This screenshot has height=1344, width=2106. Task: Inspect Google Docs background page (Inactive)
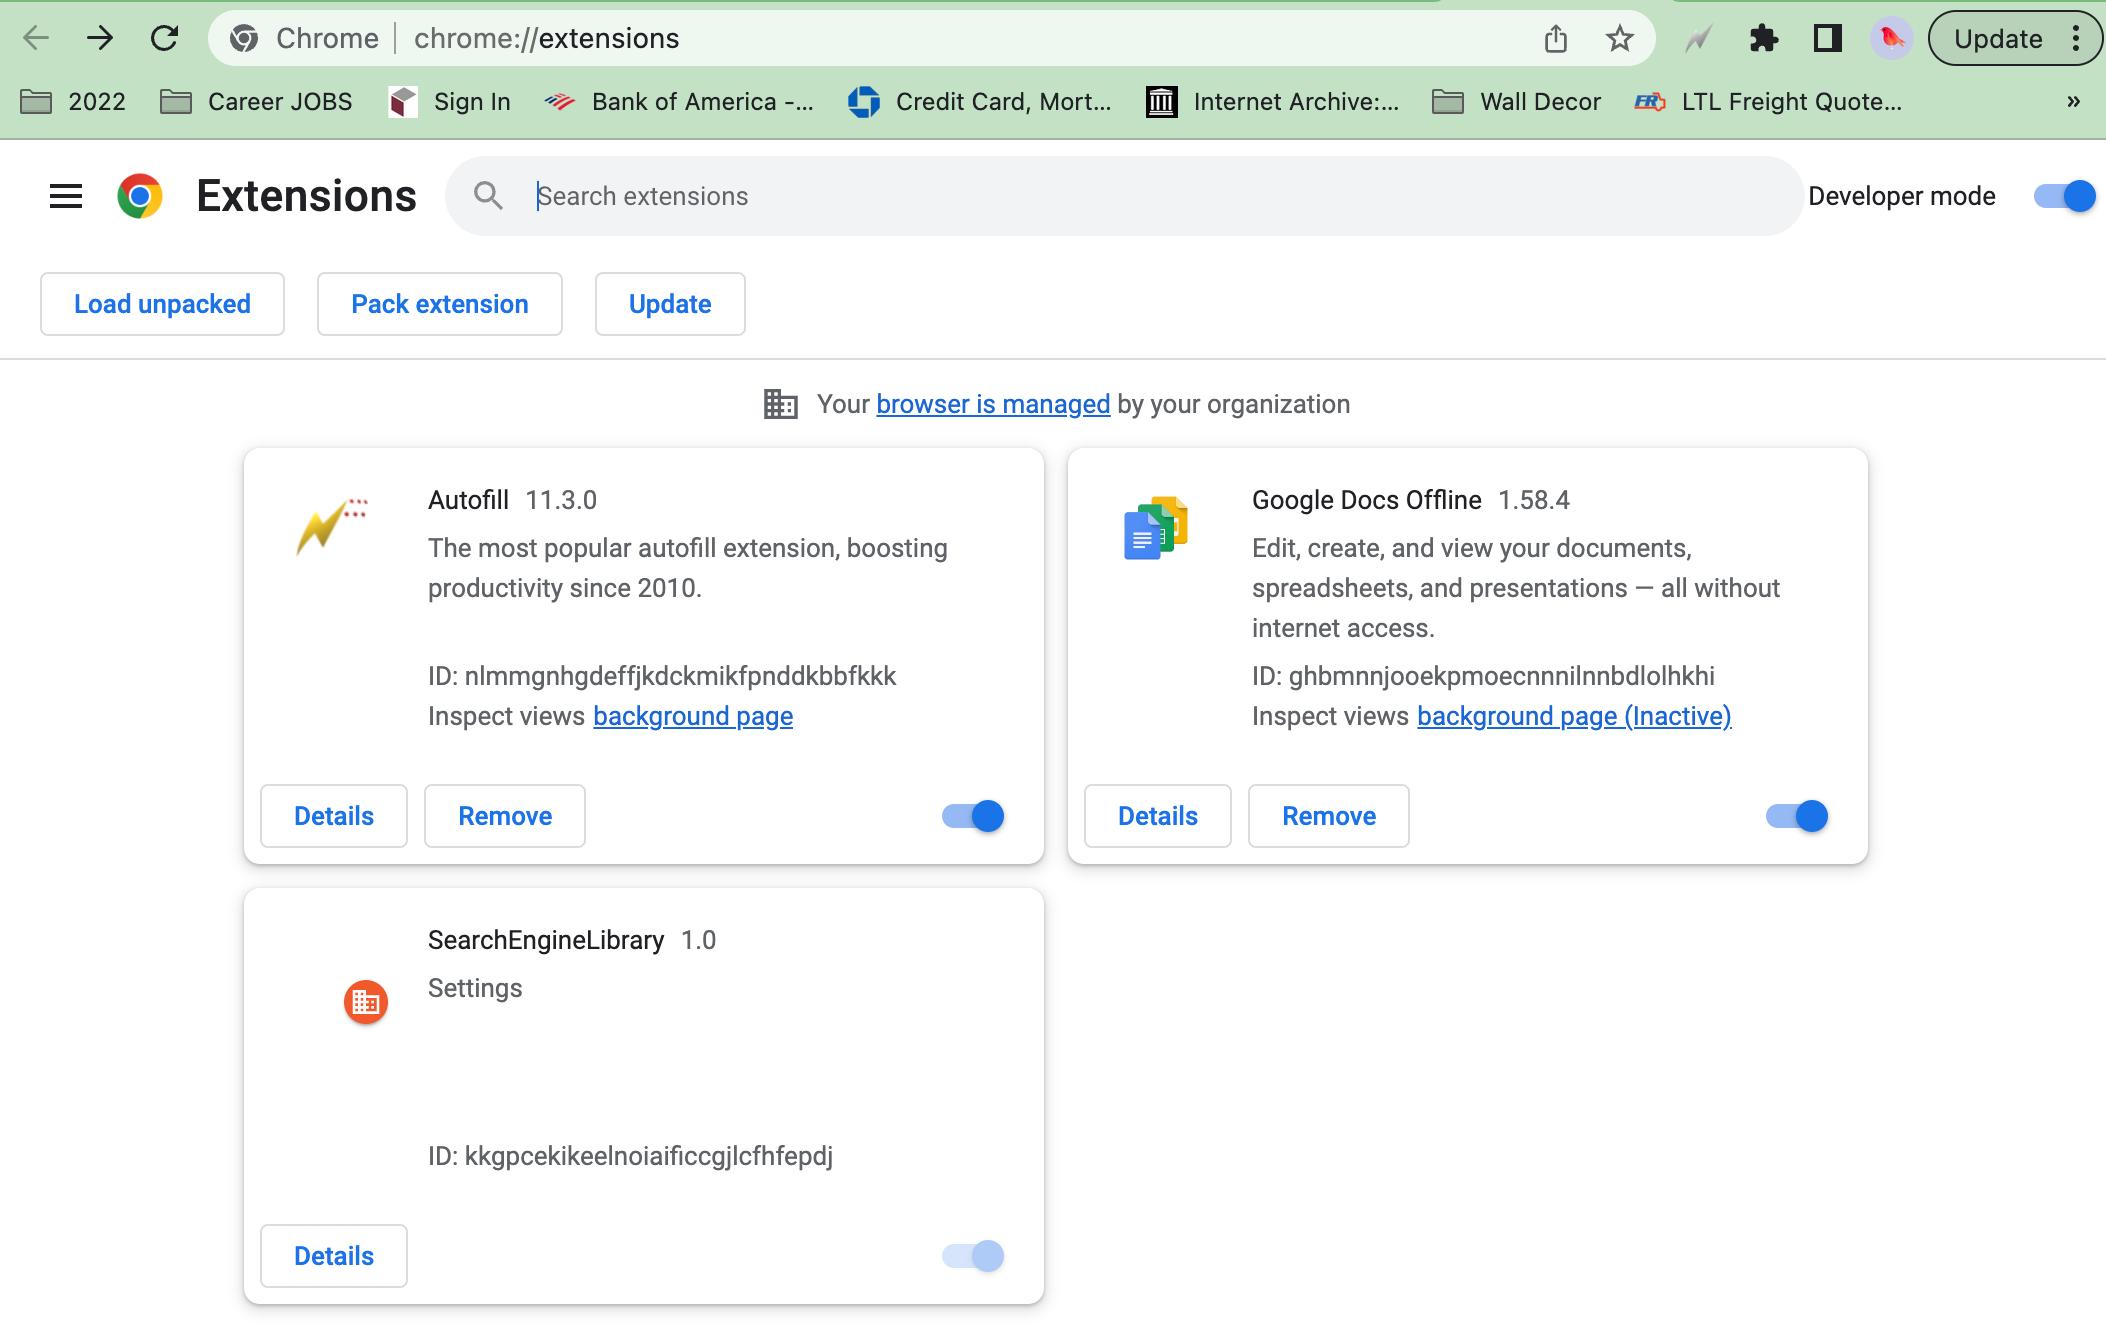1574,716
